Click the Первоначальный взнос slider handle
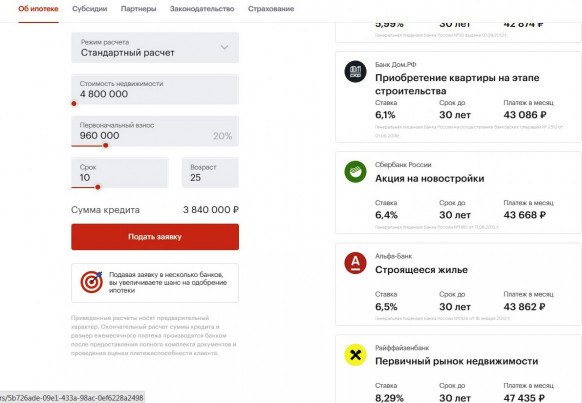The image size is (582, 403). 106,145
